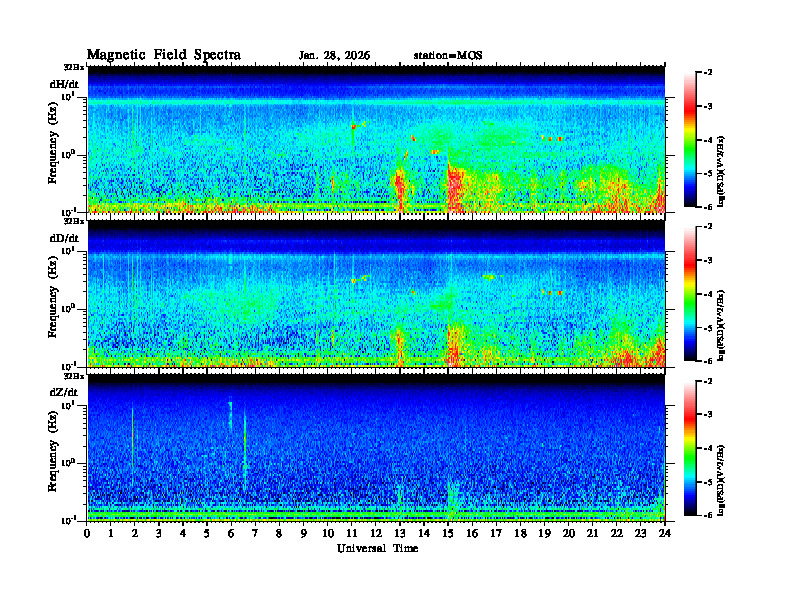Click hour 9 on the time axis
Viewport: 792px width, 612px height.
click(x=304, y=534)
